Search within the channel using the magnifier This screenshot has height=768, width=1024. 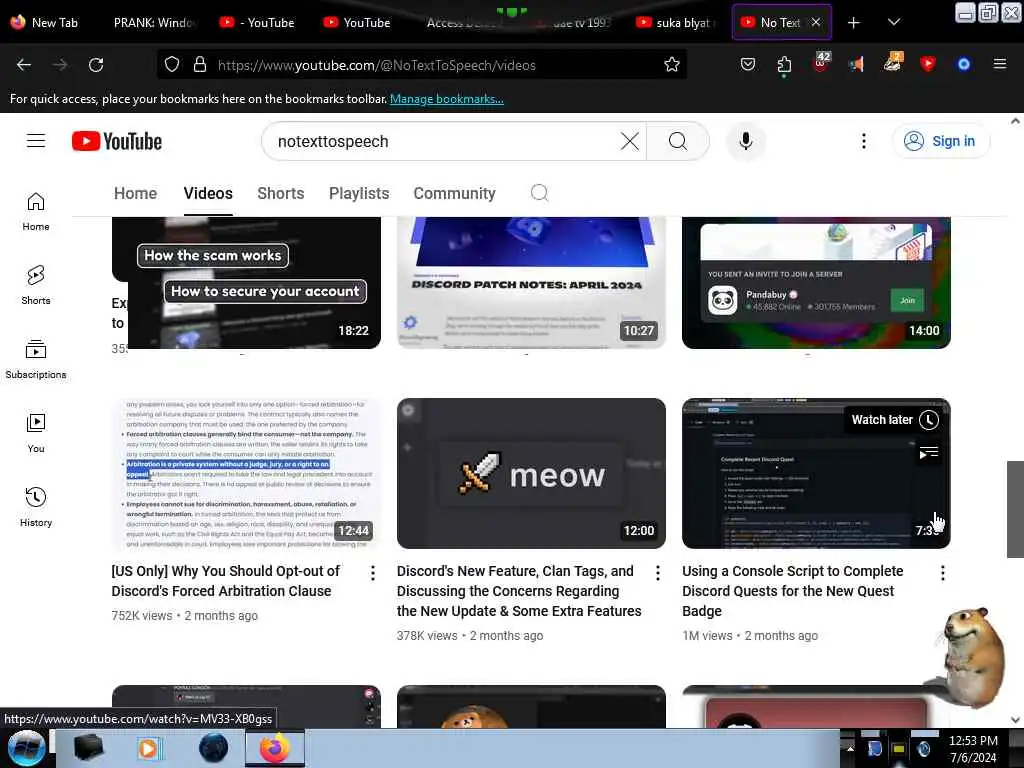[539, 193]
